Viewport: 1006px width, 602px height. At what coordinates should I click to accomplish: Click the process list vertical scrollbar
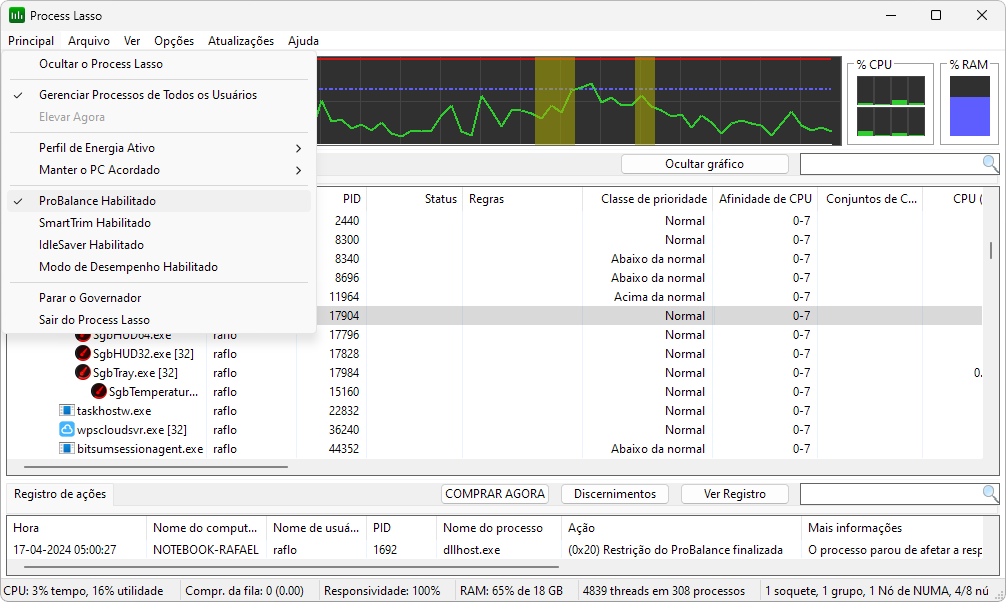[991, 250]
